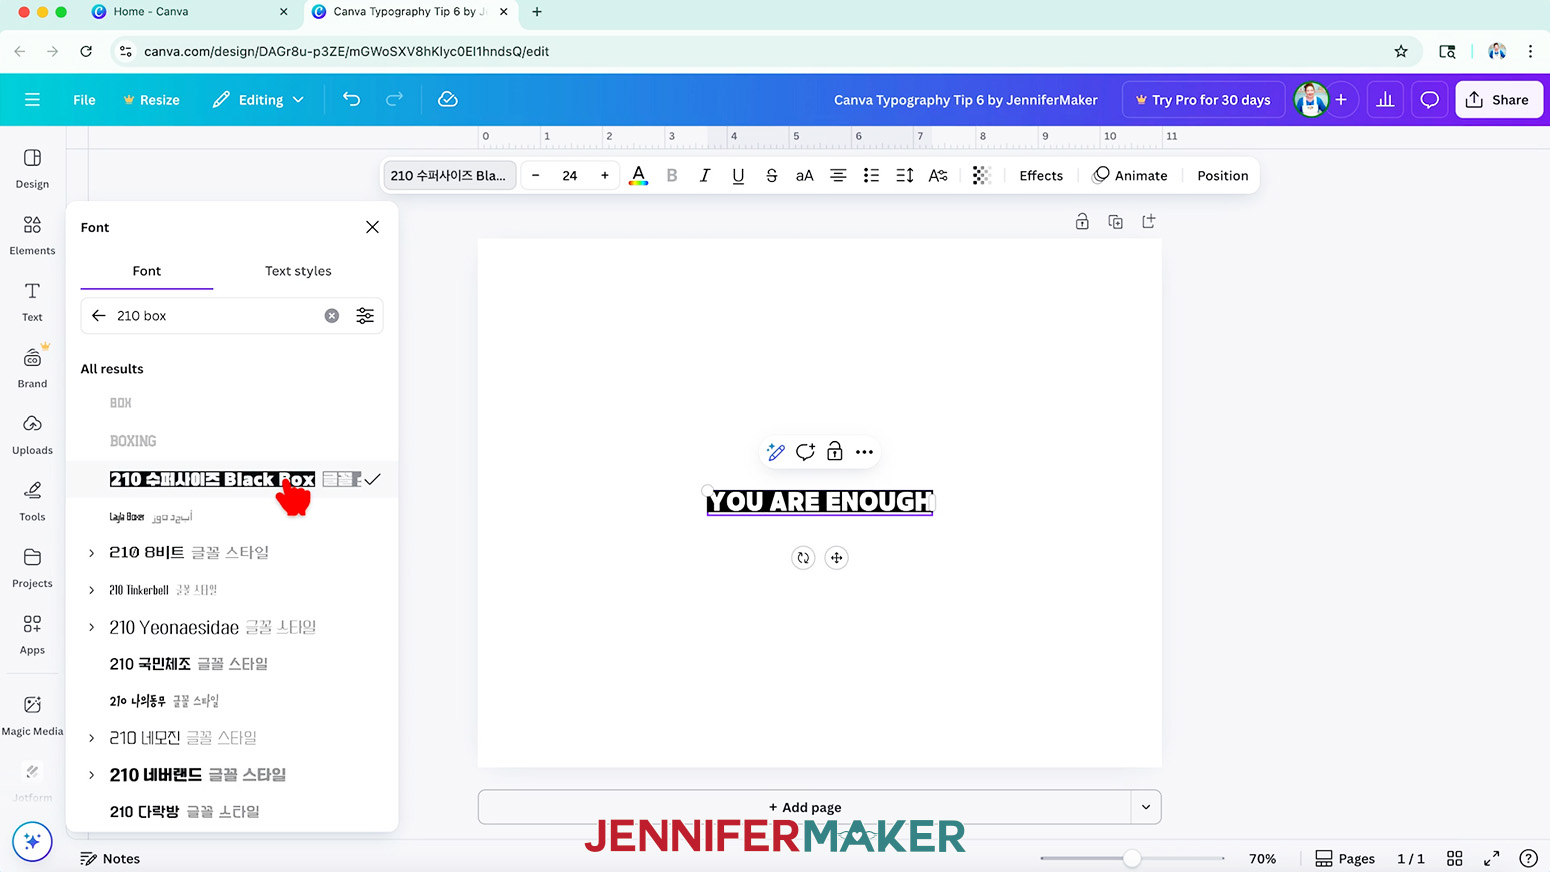Open the Elements panel
1550x872 pixels.
tap(32, 235)
